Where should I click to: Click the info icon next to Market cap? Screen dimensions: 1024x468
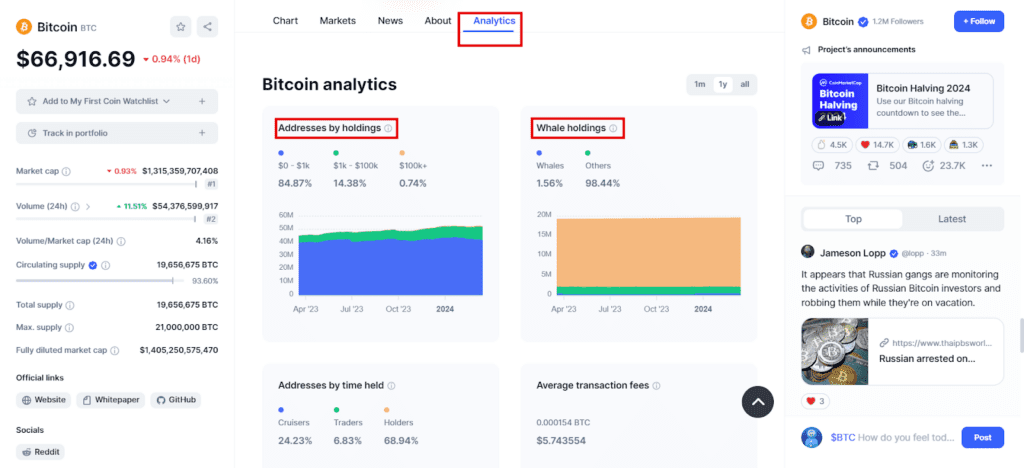(x=66, y=171)
